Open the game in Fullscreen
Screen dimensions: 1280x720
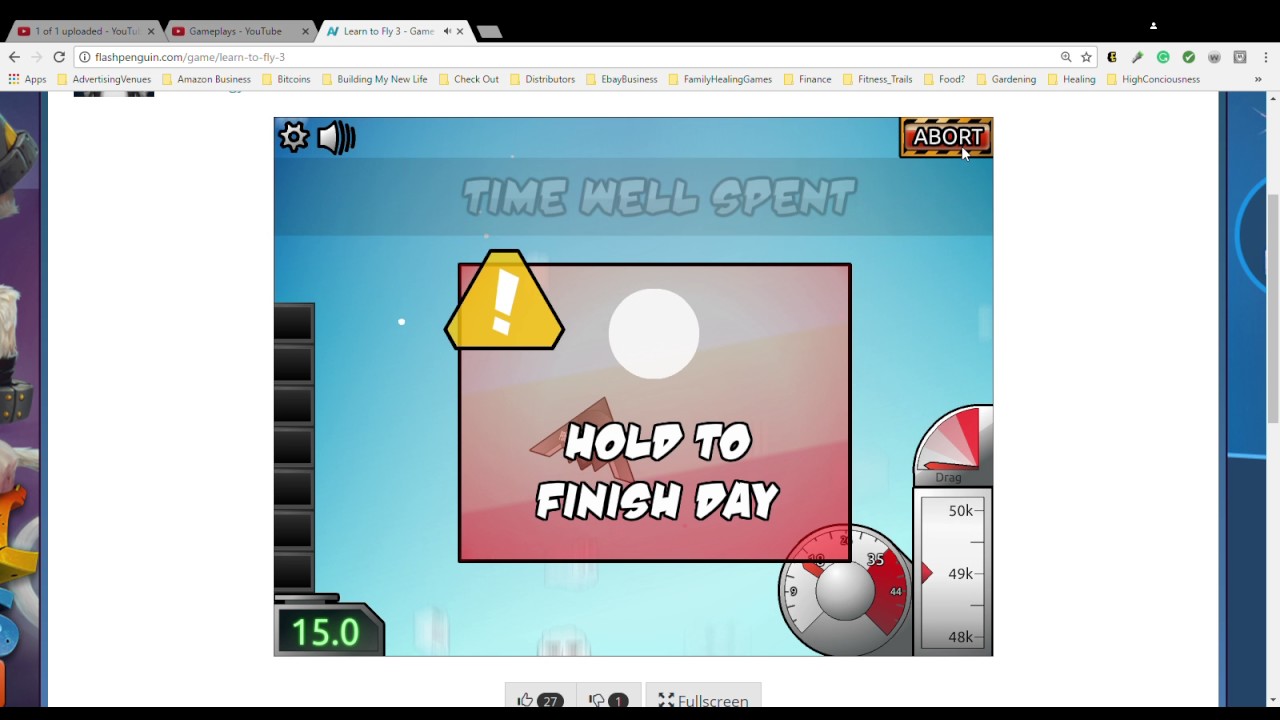click(x=703, y=701)
